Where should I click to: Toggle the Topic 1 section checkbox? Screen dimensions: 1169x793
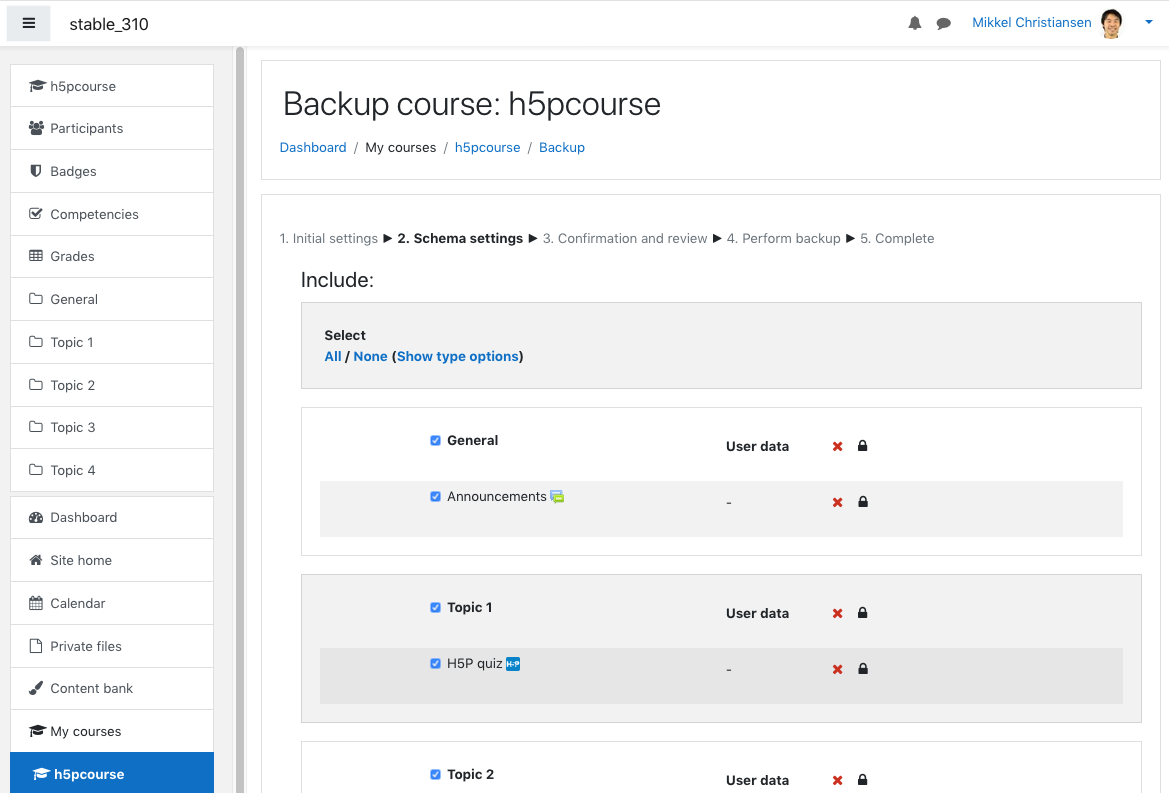pos(435,607)
